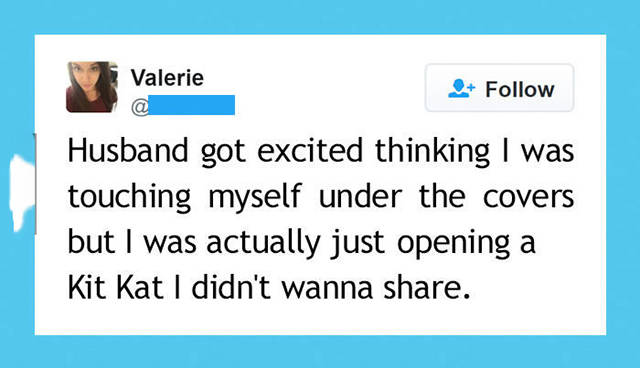
Task: Click the word "wanna" in the tweet
Action: pos(327,289)
